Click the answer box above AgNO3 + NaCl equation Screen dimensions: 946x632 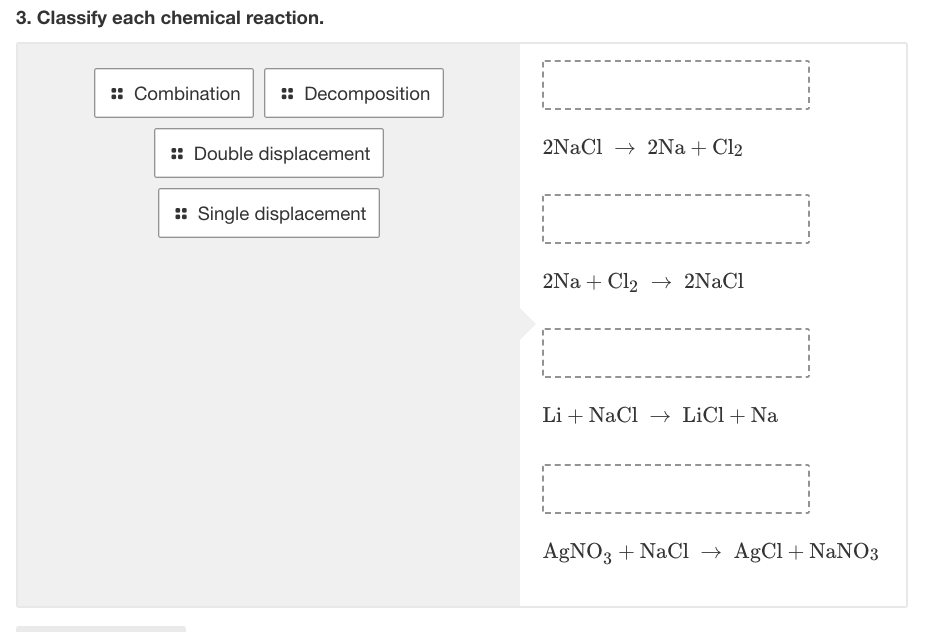coord(675,488)
